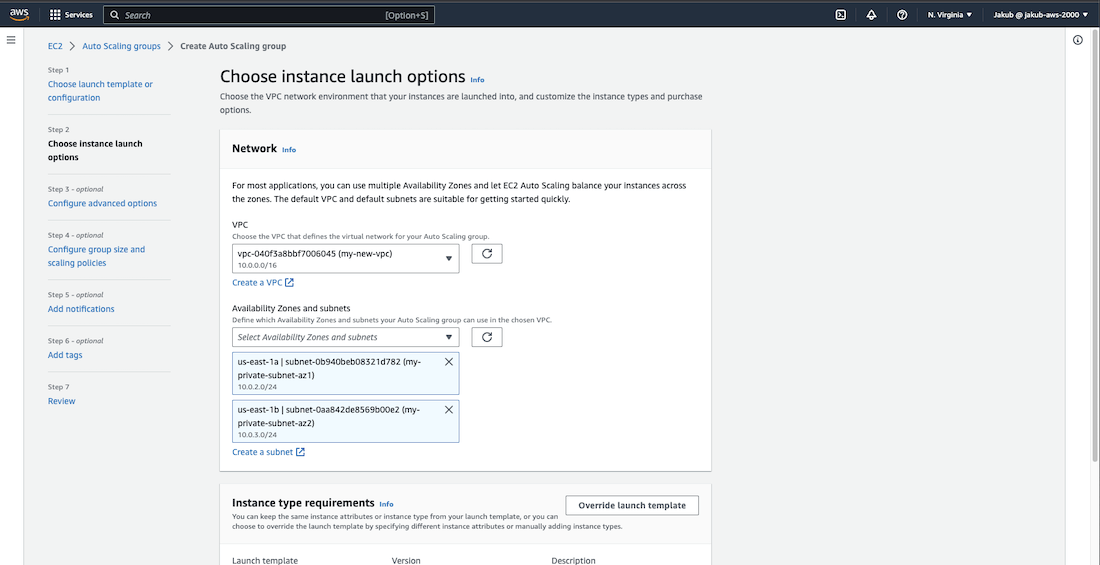Click the AWS logo home icon
Screen dimensions: 1100x565
click(x=21, y=15)
